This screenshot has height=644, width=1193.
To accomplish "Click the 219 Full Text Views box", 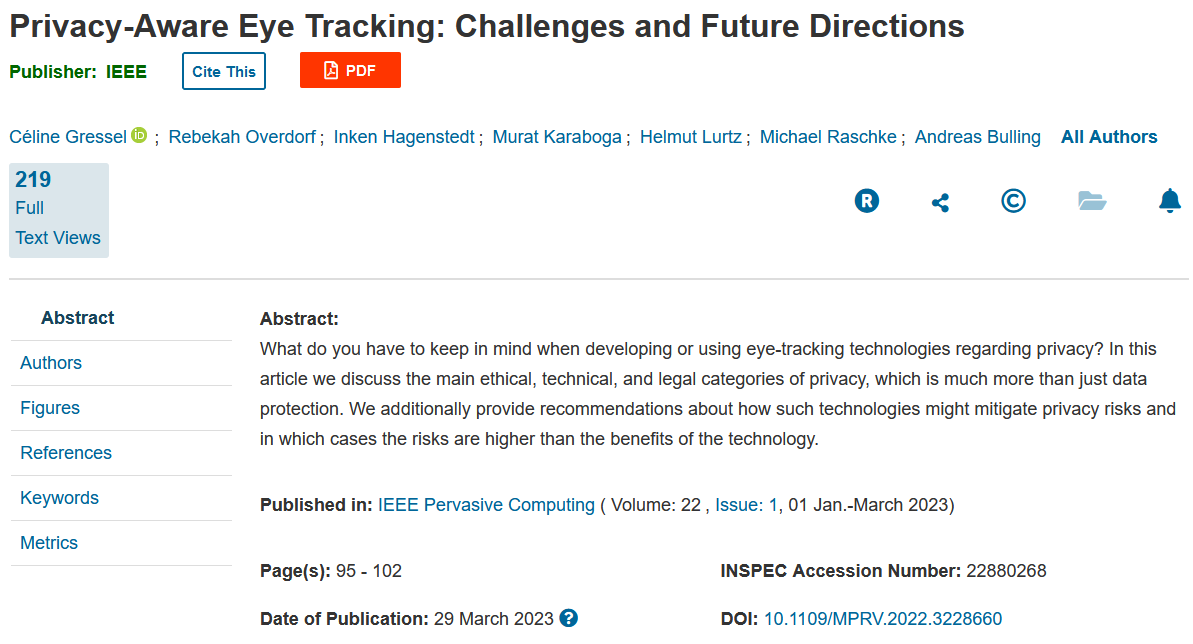I will [59, 210].
